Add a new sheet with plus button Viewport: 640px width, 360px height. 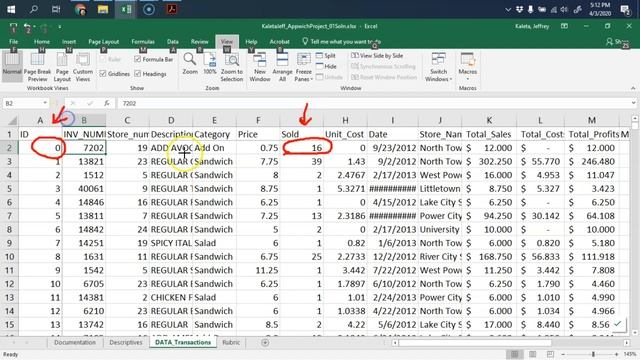(265, 342)
